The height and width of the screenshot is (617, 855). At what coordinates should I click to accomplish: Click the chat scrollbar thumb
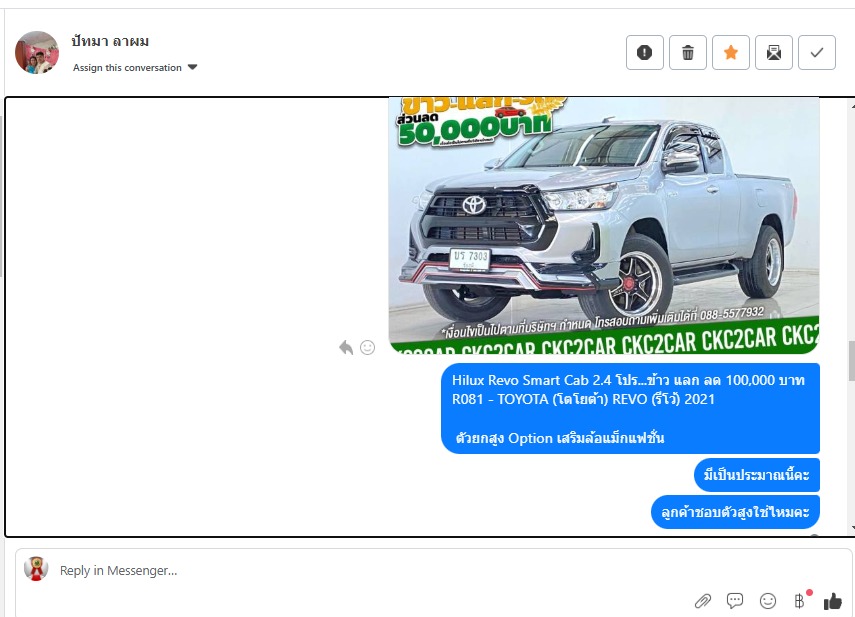click(851, 360)
